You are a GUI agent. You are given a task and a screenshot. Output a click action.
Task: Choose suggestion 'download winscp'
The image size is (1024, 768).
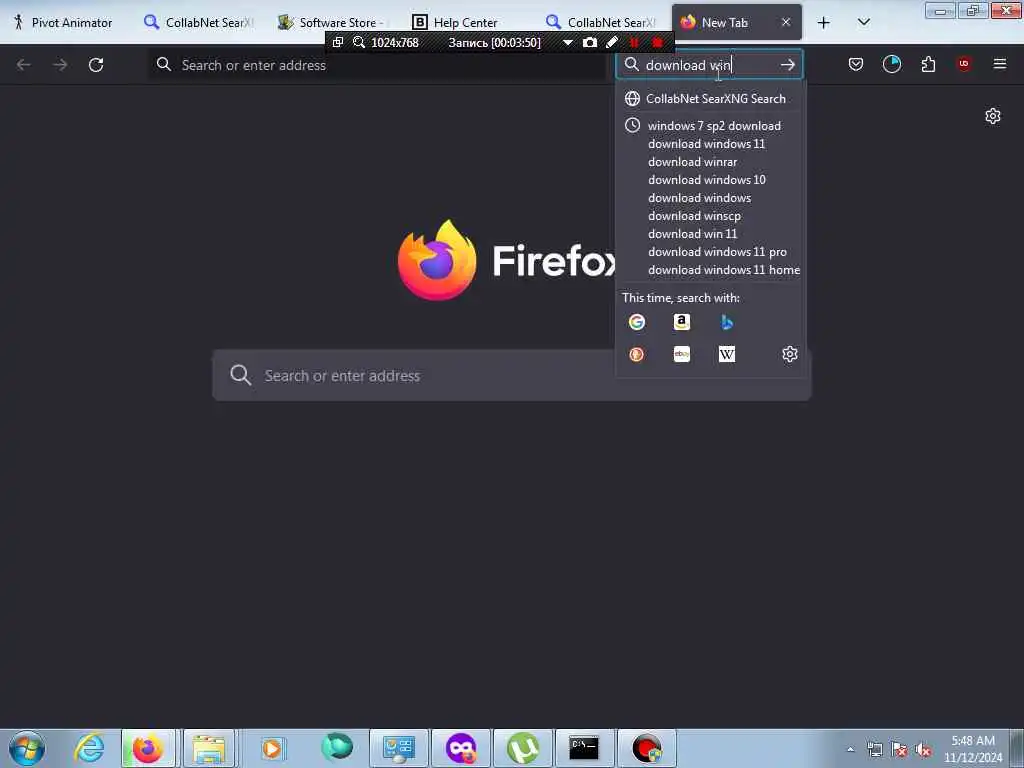tap(694, 216)
